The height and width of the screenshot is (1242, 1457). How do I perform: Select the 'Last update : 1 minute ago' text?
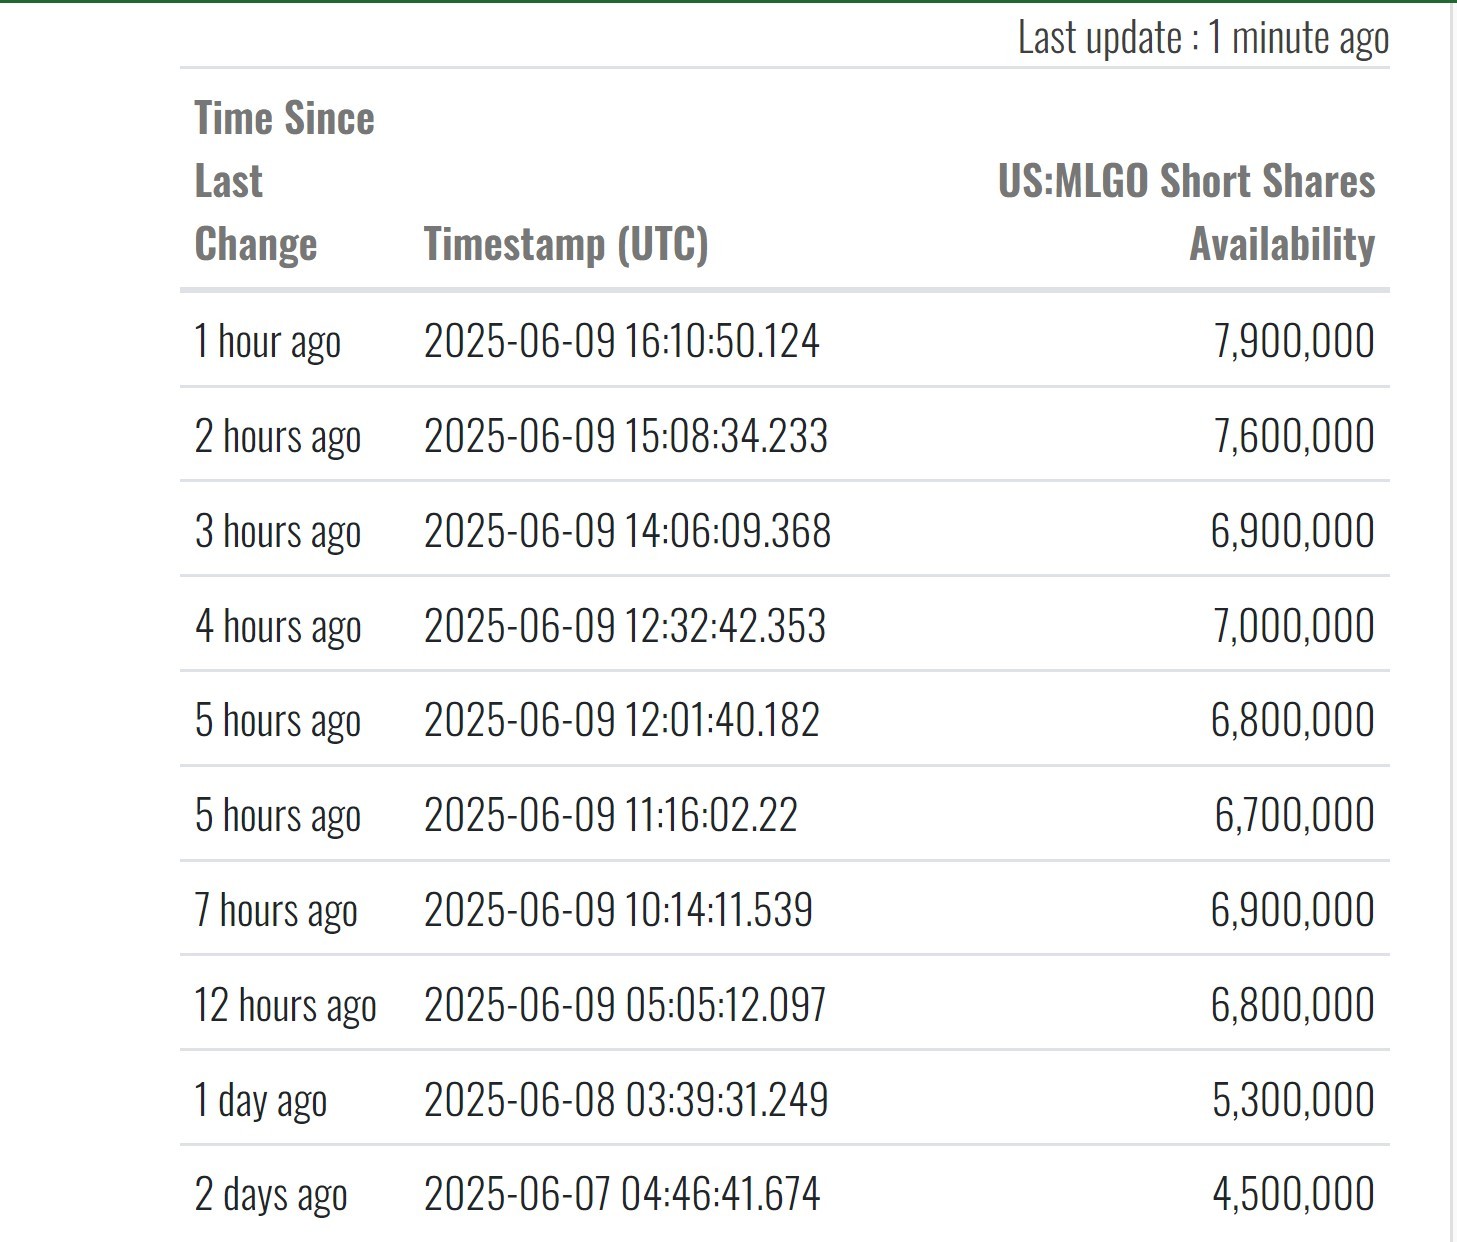click(1203, 38)
